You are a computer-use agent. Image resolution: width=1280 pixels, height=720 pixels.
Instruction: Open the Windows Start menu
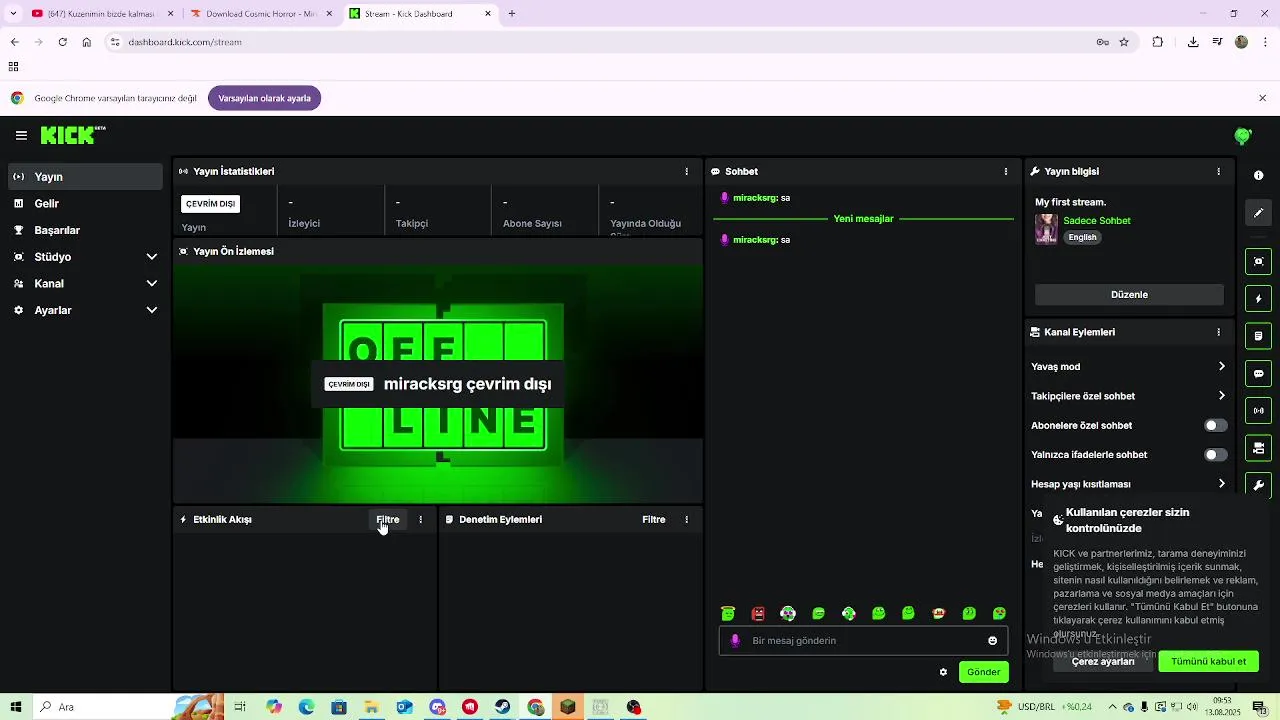click(16, 707)
